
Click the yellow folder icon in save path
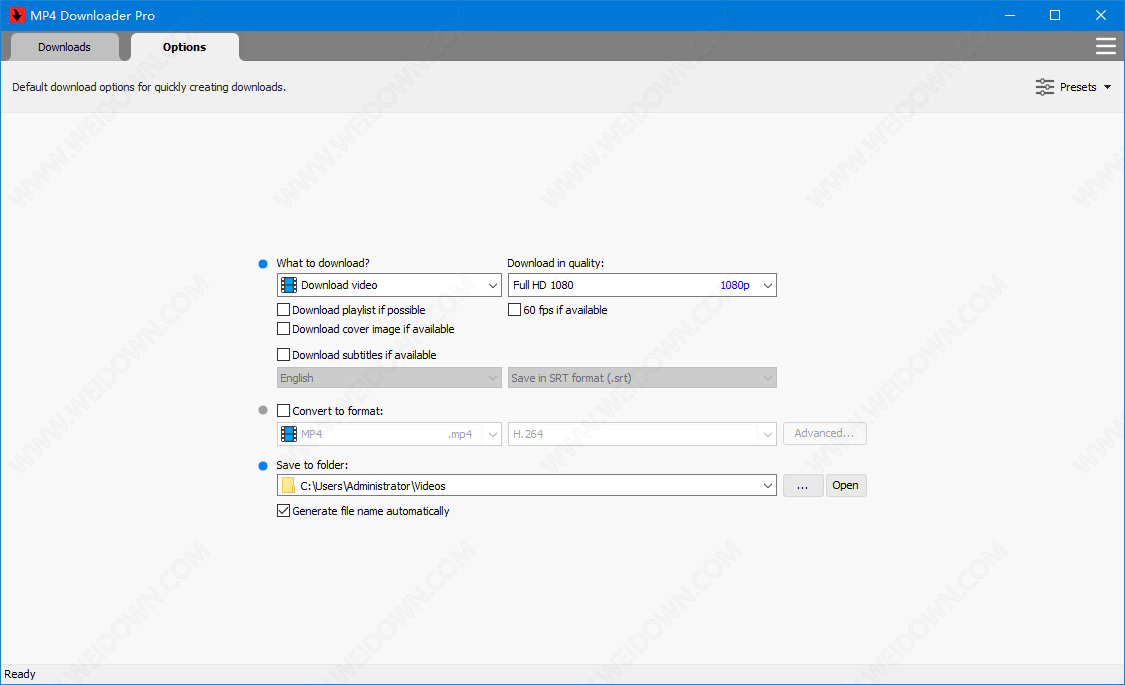pyautogui.click(x=288, y=486)
